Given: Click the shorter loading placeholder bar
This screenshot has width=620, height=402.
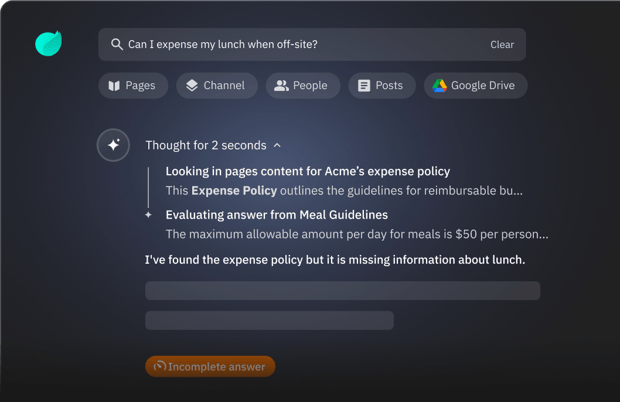Looking at the screenshot, I should 269,320.
